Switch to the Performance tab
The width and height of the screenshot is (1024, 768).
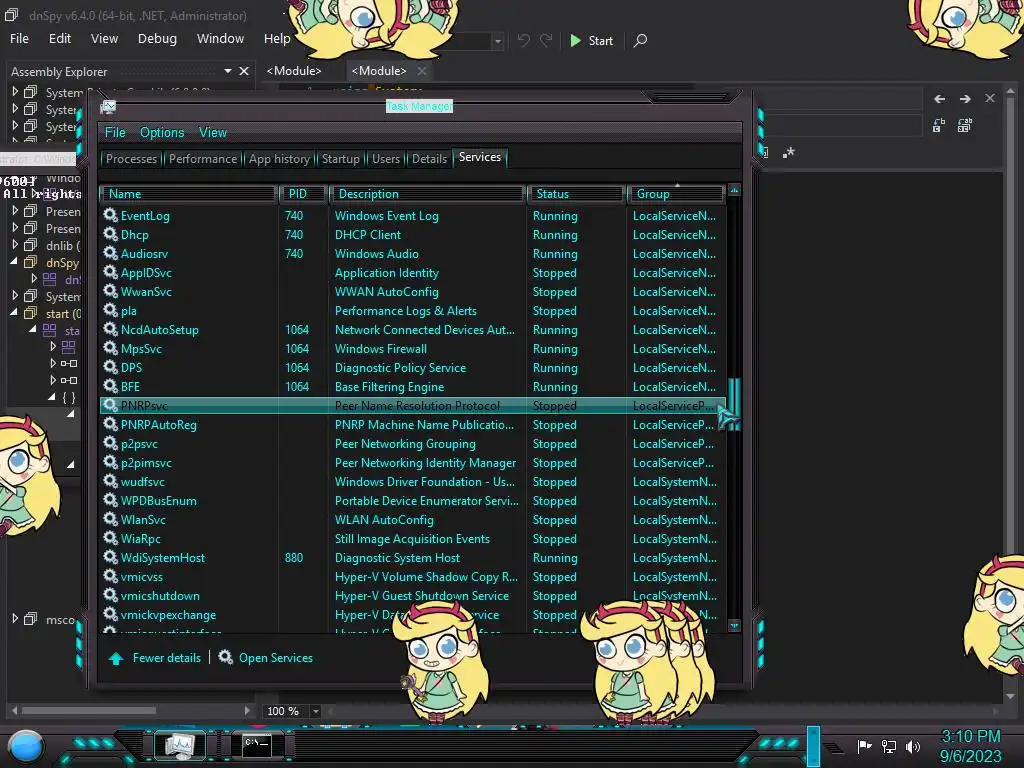[202, 159]
